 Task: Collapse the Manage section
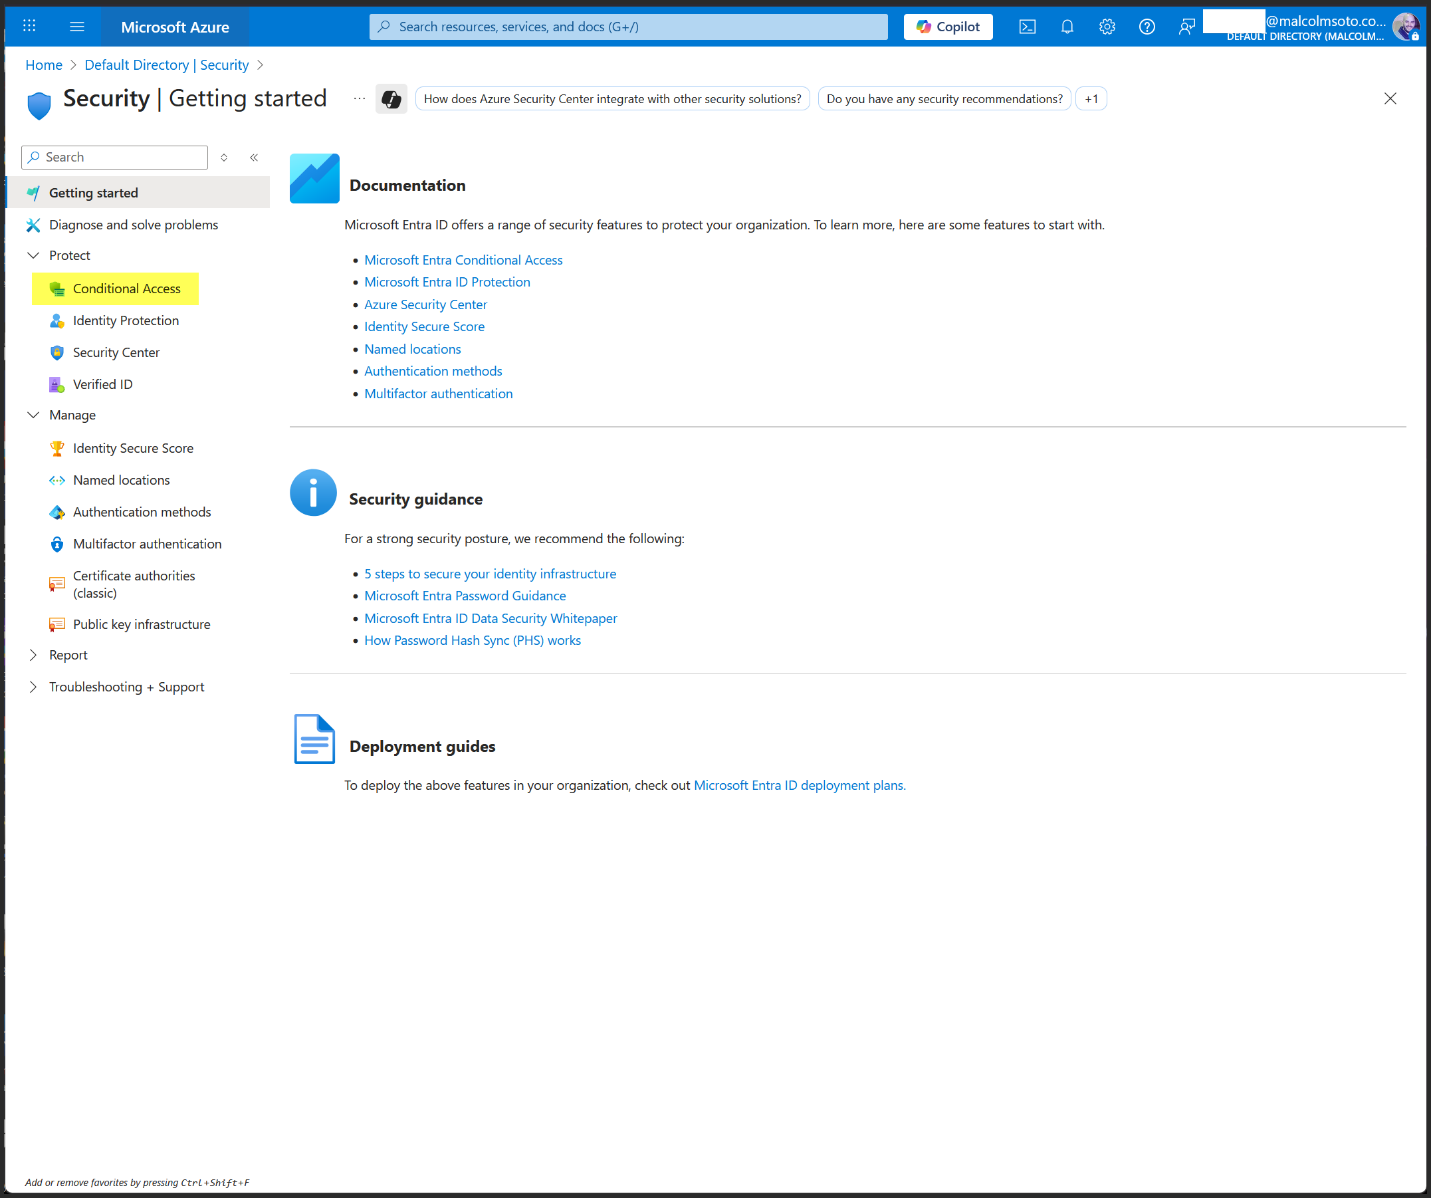coord(33,415)
